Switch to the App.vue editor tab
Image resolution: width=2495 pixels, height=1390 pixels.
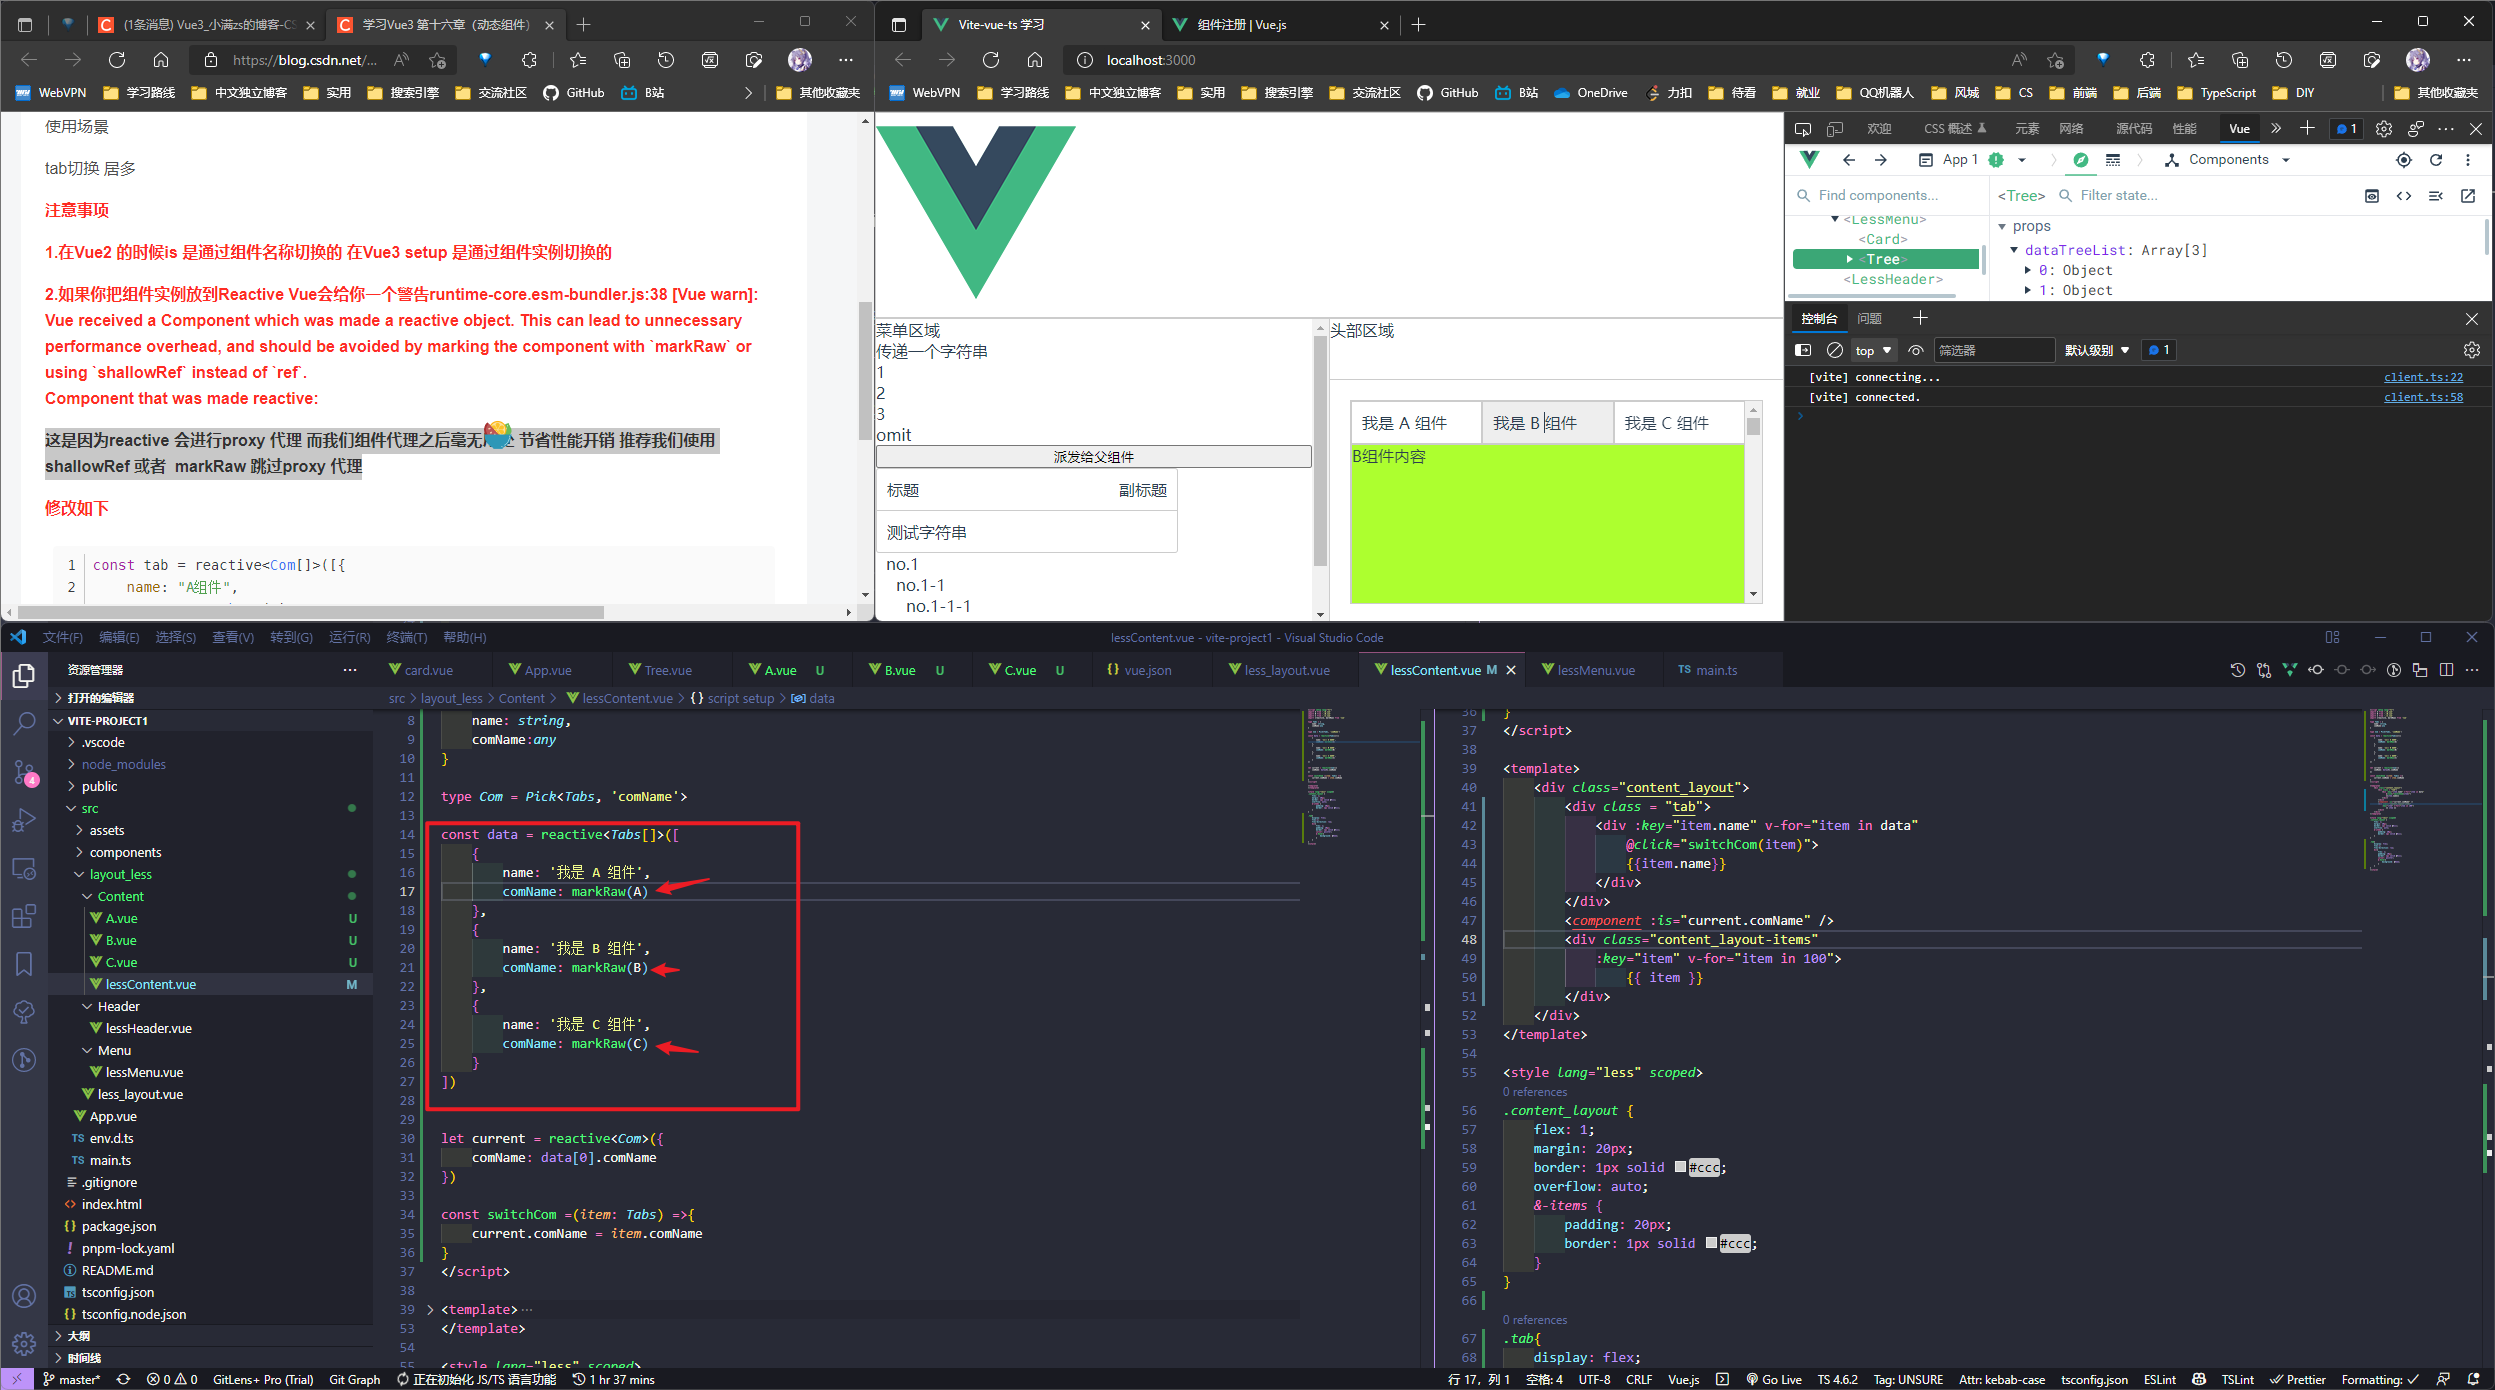coord(548,670)
